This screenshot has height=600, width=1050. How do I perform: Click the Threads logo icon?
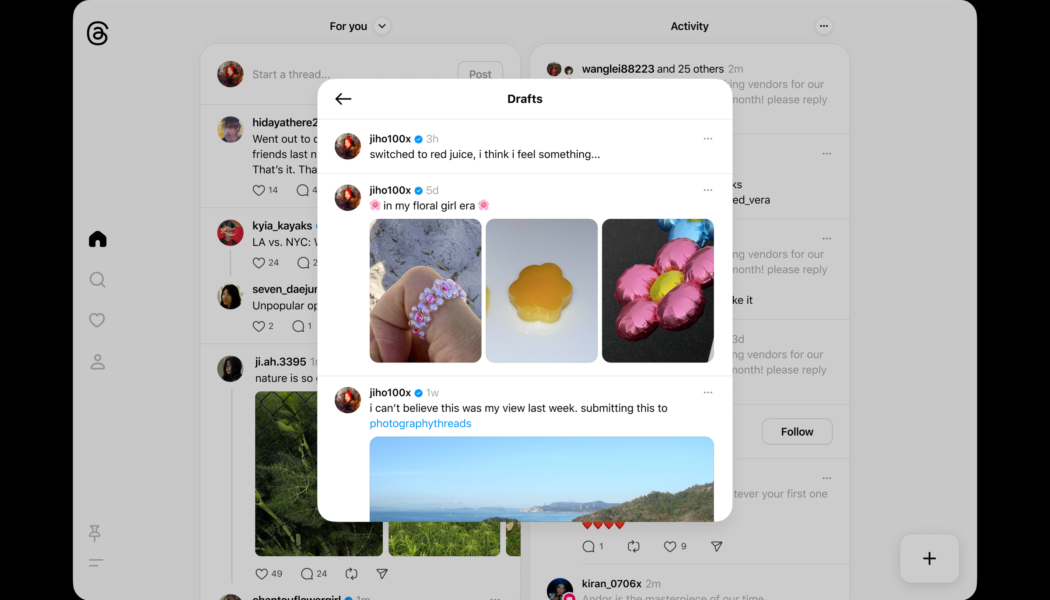97,33
